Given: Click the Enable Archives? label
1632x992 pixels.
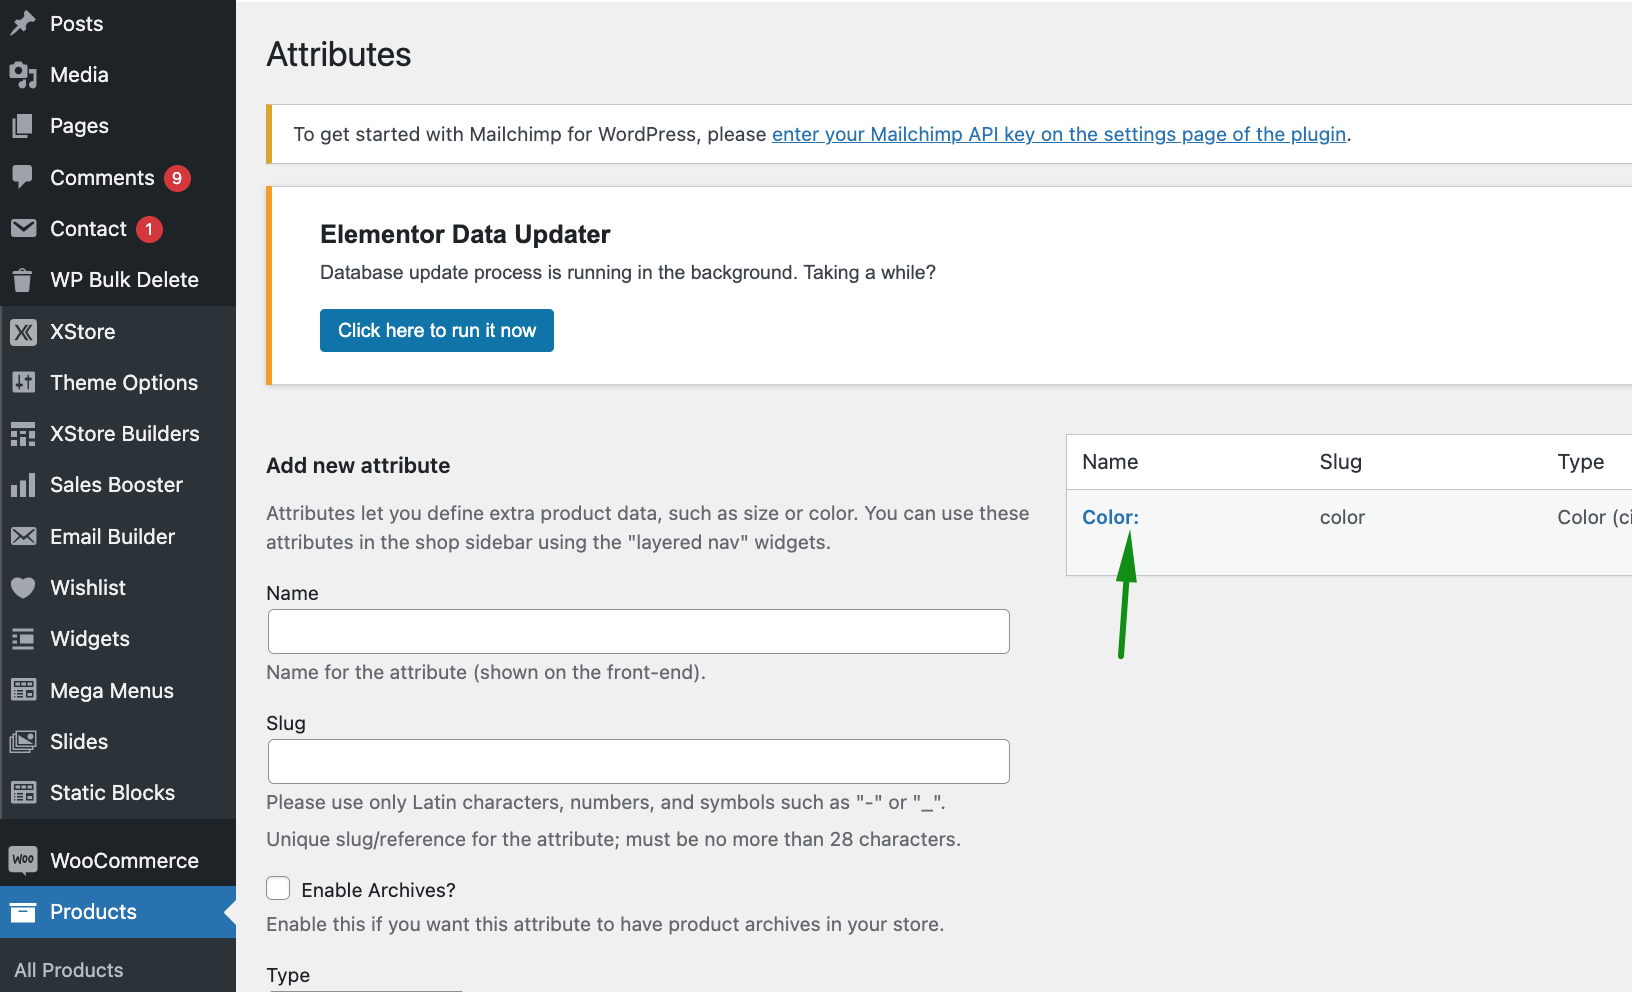Looking at the screenshot, I should coord(378,890).
